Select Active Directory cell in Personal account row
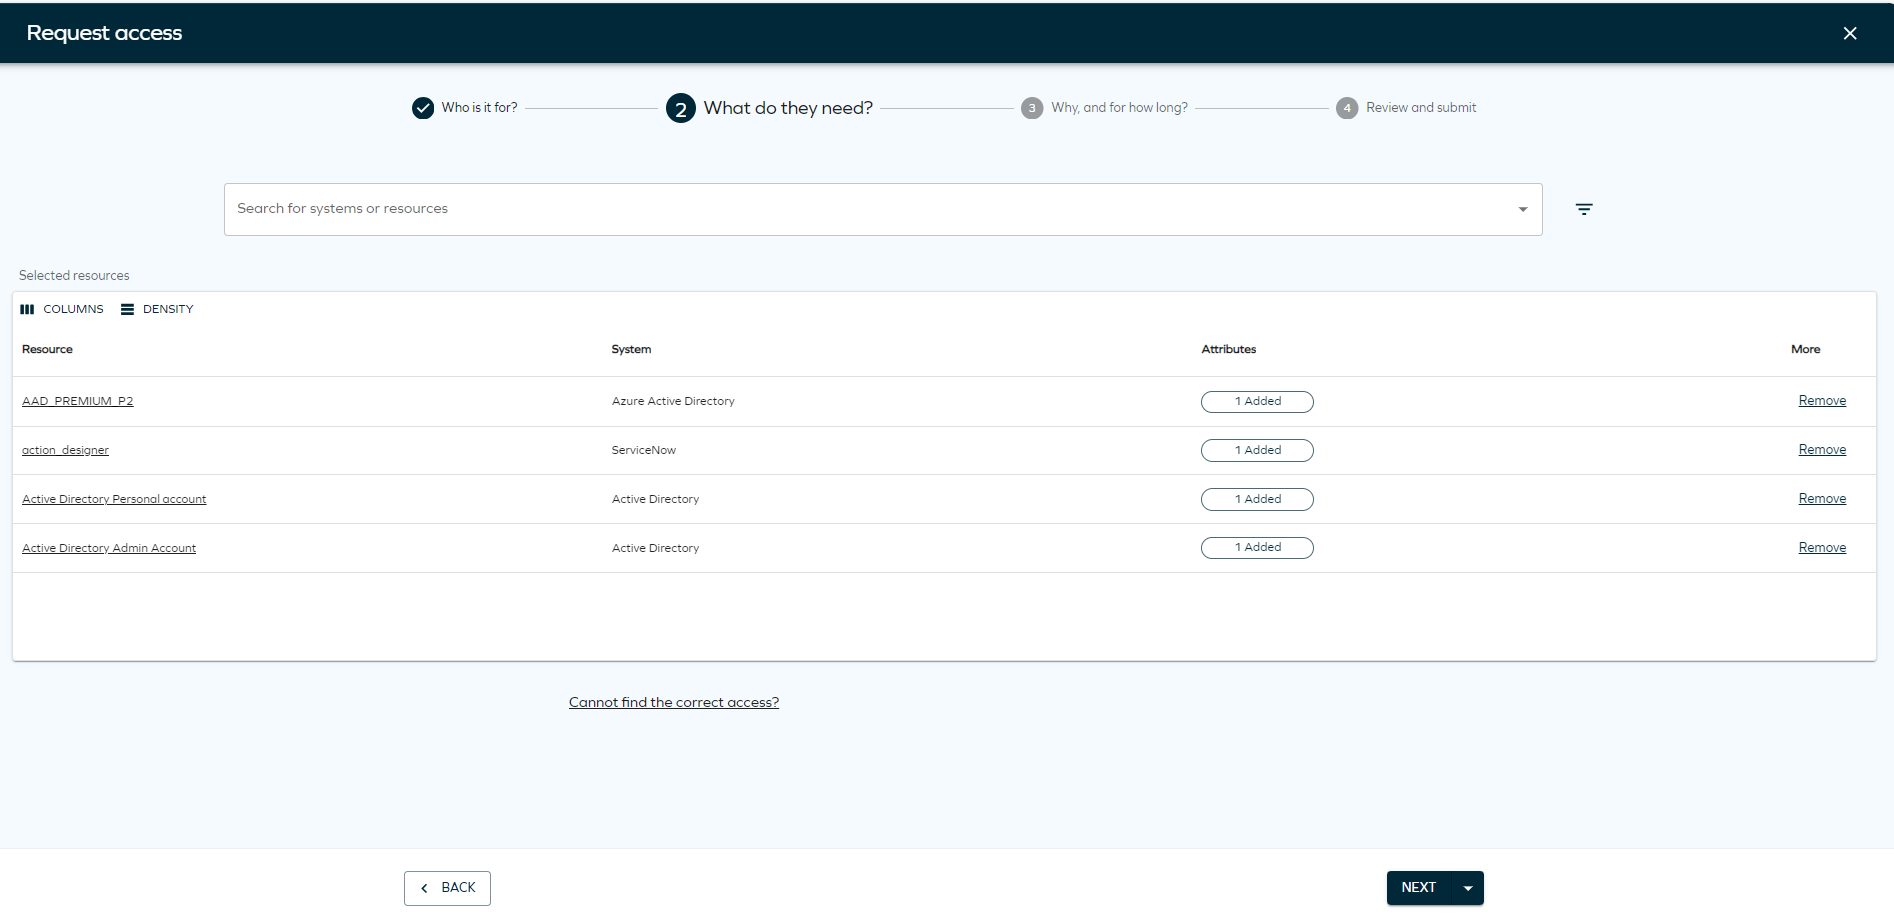The image size is (1894, 919). 655,499
